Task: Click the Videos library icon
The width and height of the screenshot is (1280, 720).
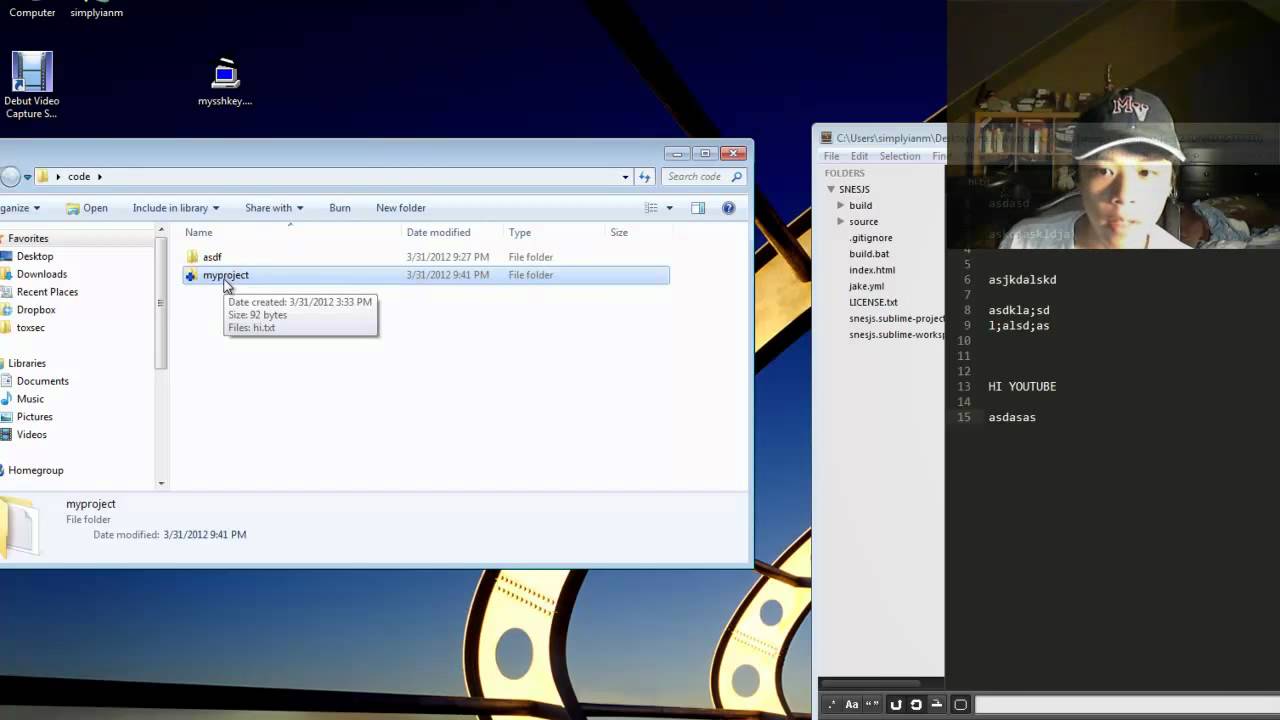Action: click(6, 435)
